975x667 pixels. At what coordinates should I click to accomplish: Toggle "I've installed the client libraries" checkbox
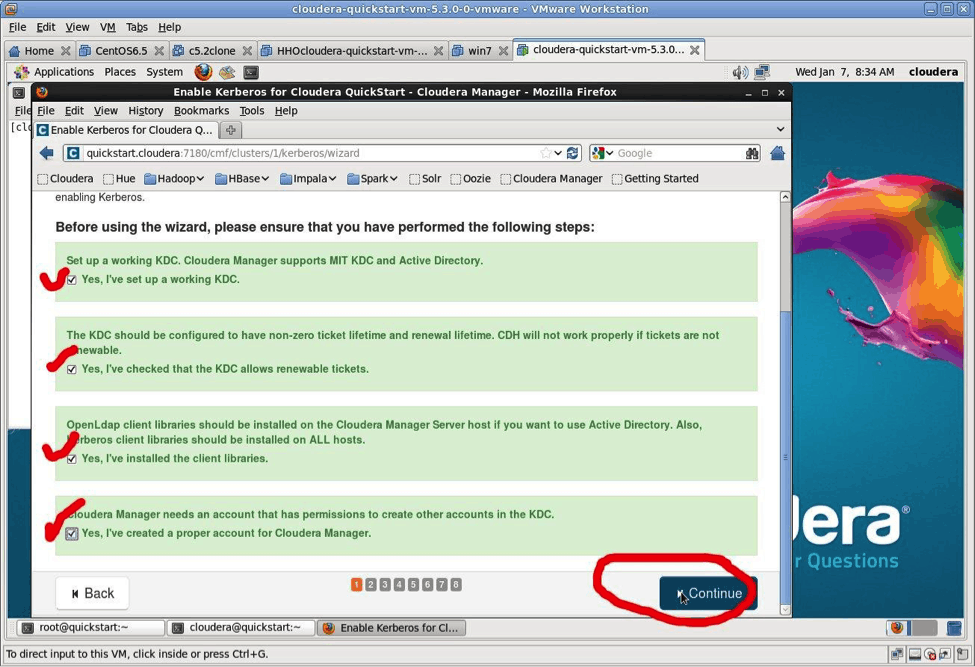71,459
